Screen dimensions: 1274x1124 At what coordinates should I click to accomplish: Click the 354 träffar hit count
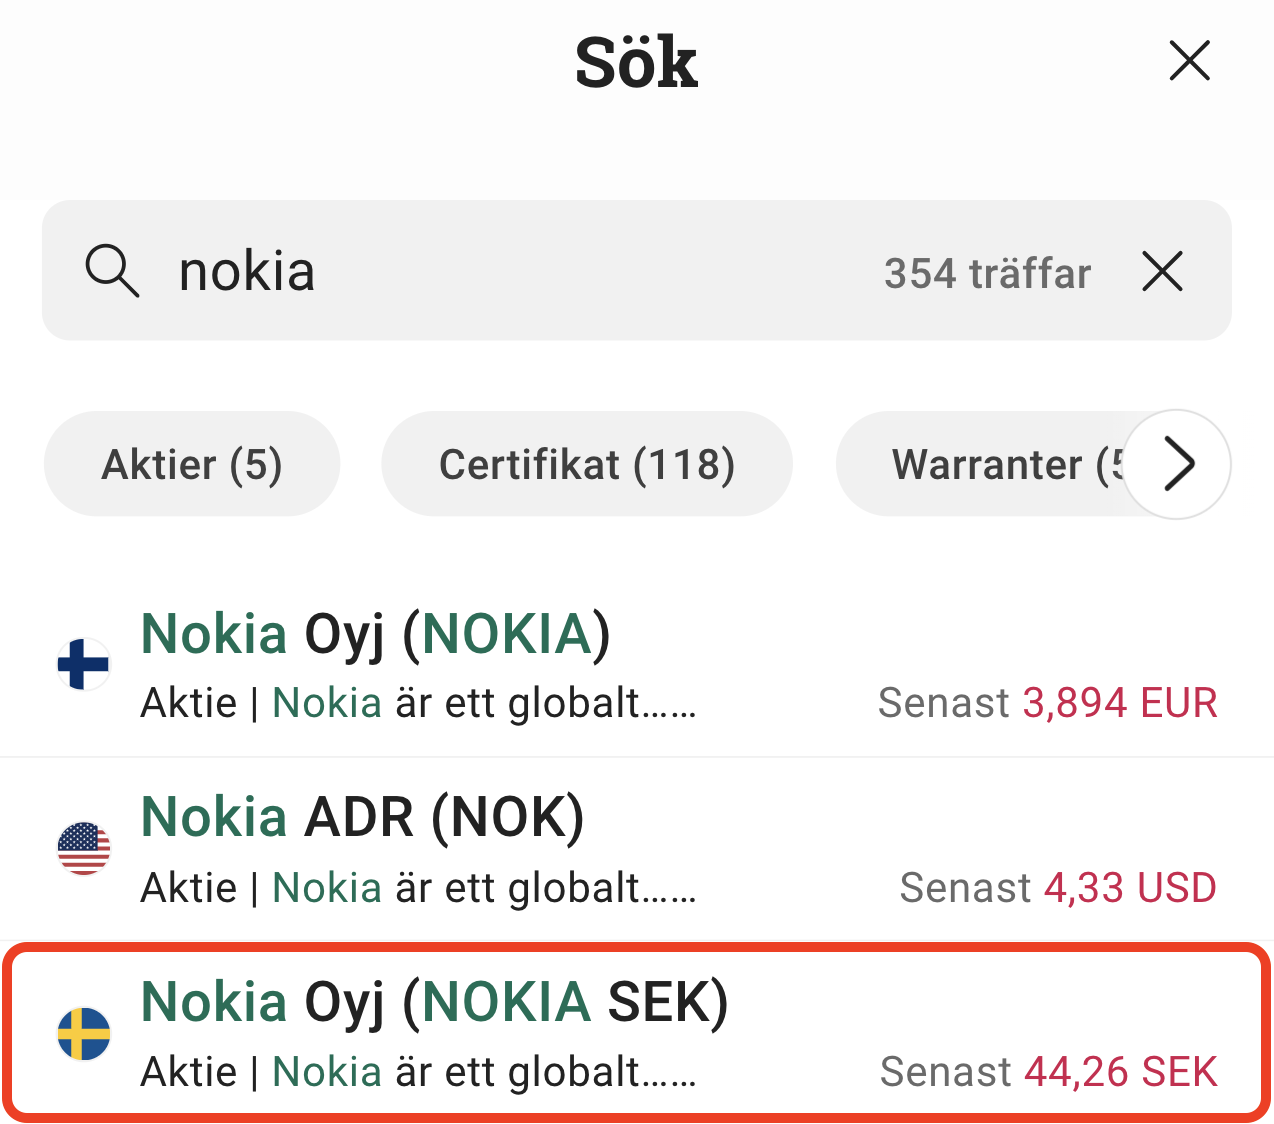(987, 273)
